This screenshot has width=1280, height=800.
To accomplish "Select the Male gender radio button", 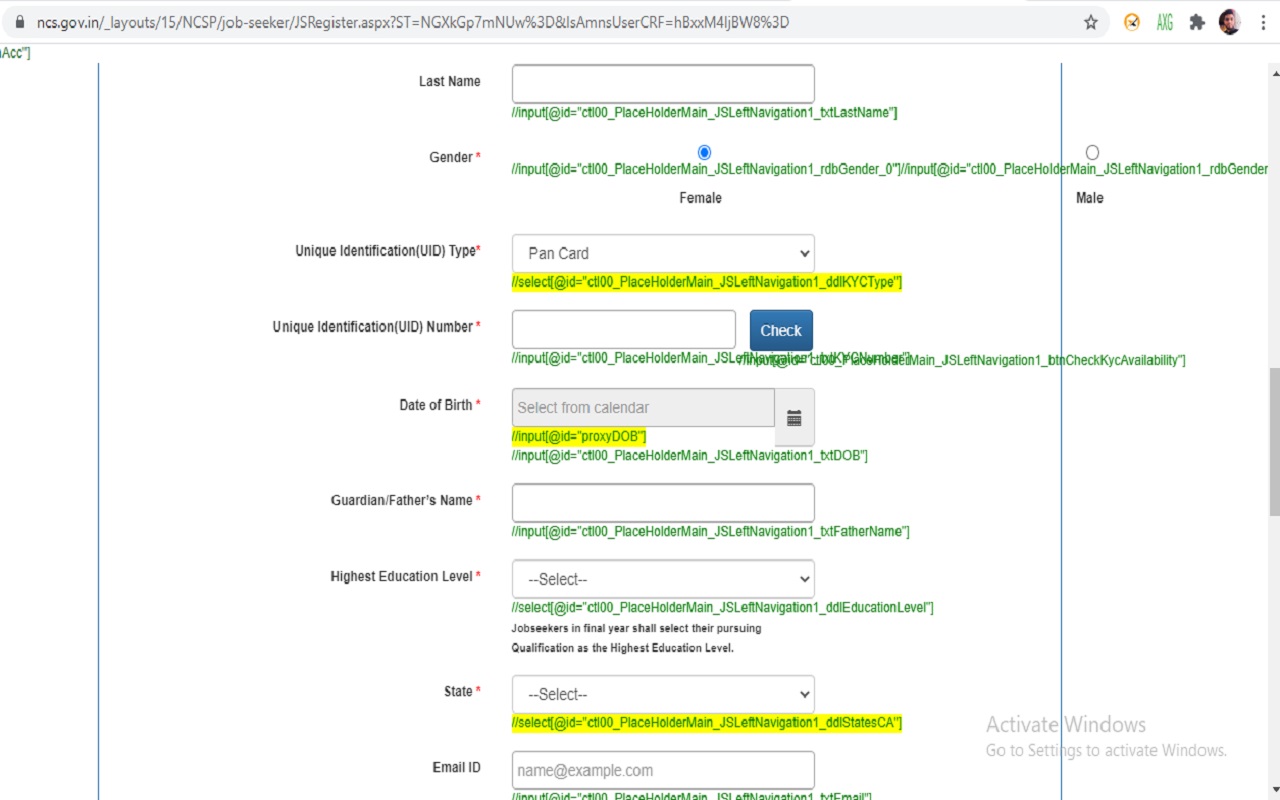I will coord(1092,152).
